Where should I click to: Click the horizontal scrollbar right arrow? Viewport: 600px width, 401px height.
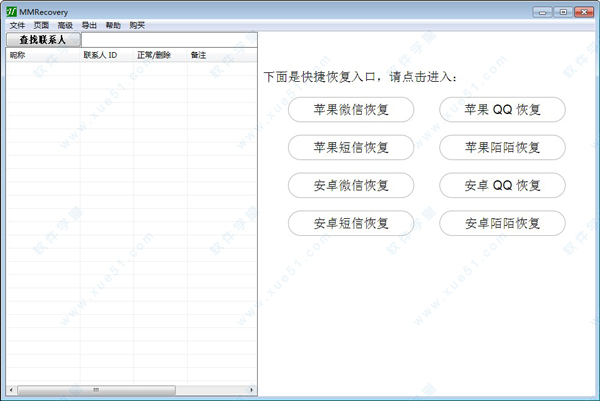pos(251,390)
